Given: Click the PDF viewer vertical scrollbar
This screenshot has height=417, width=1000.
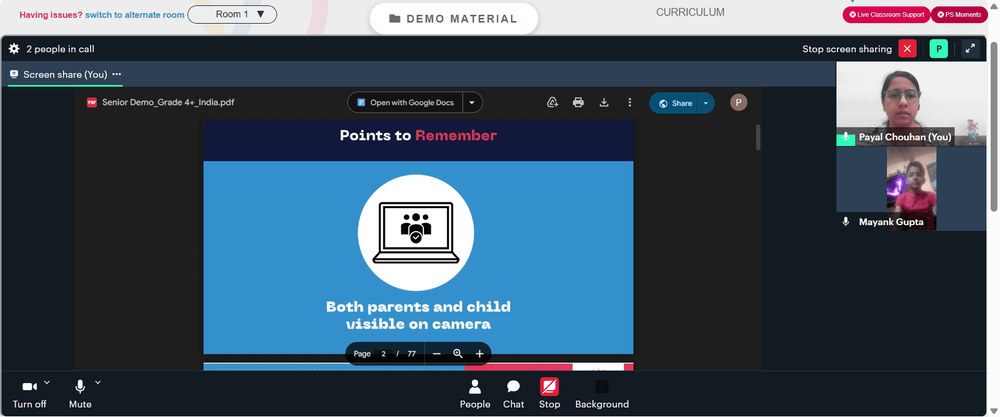Looking at the screenshot, I should [758, 137].
